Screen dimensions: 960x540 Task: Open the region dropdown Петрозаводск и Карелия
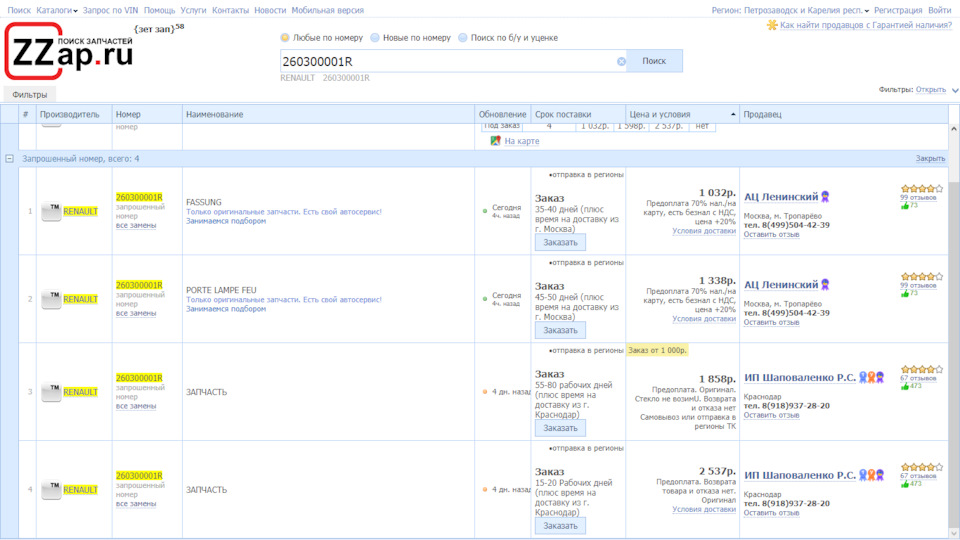[x=806, y=10]
